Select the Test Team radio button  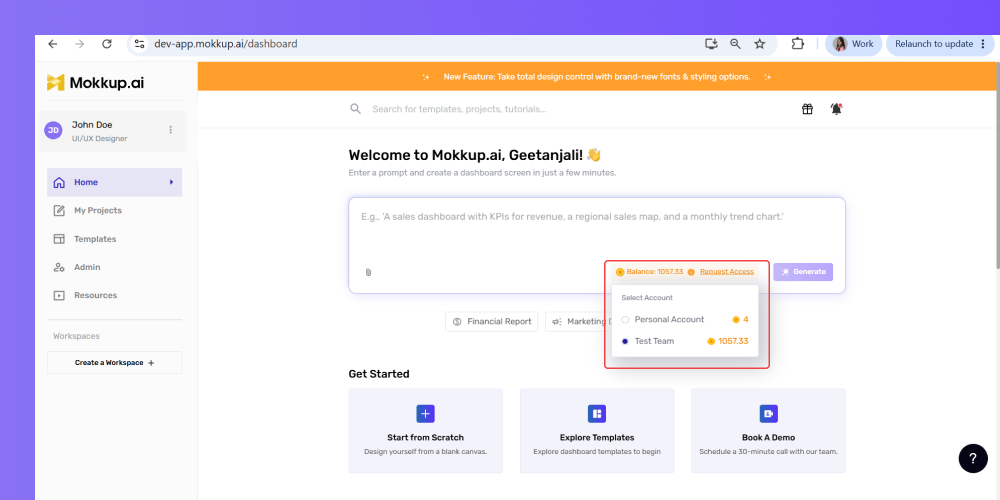pyautogui.click(x=625, y=342)
